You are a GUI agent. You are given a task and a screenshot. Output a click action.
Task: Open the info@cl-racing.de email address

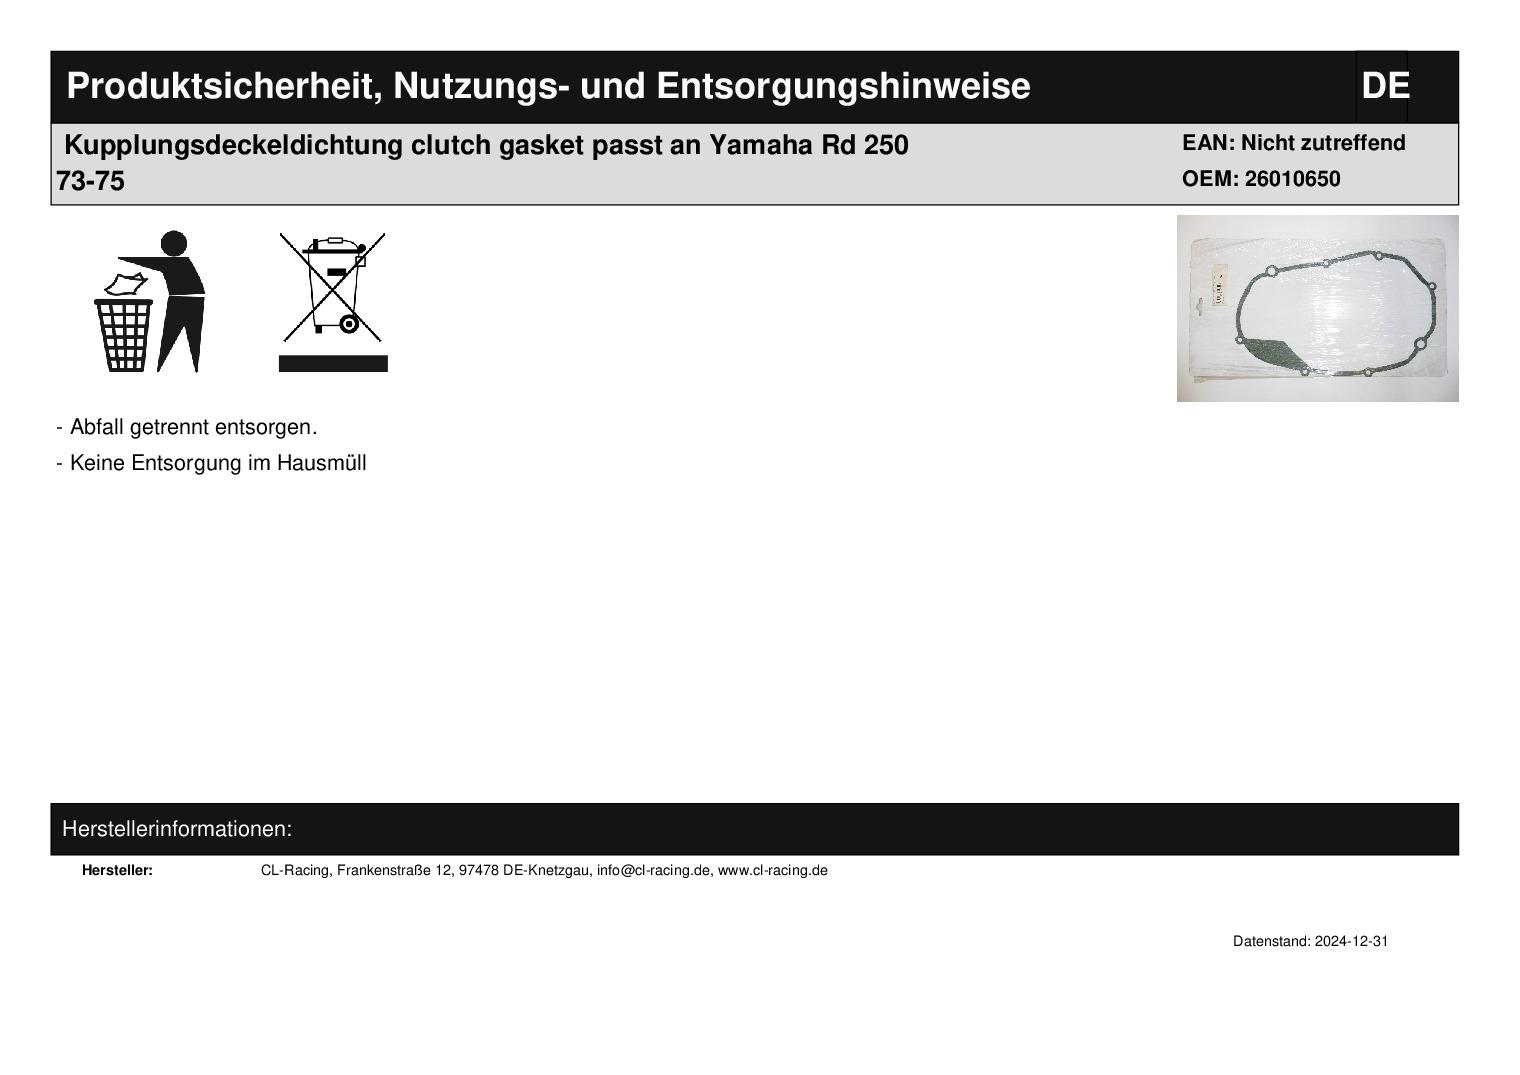(x=654, y=870)
